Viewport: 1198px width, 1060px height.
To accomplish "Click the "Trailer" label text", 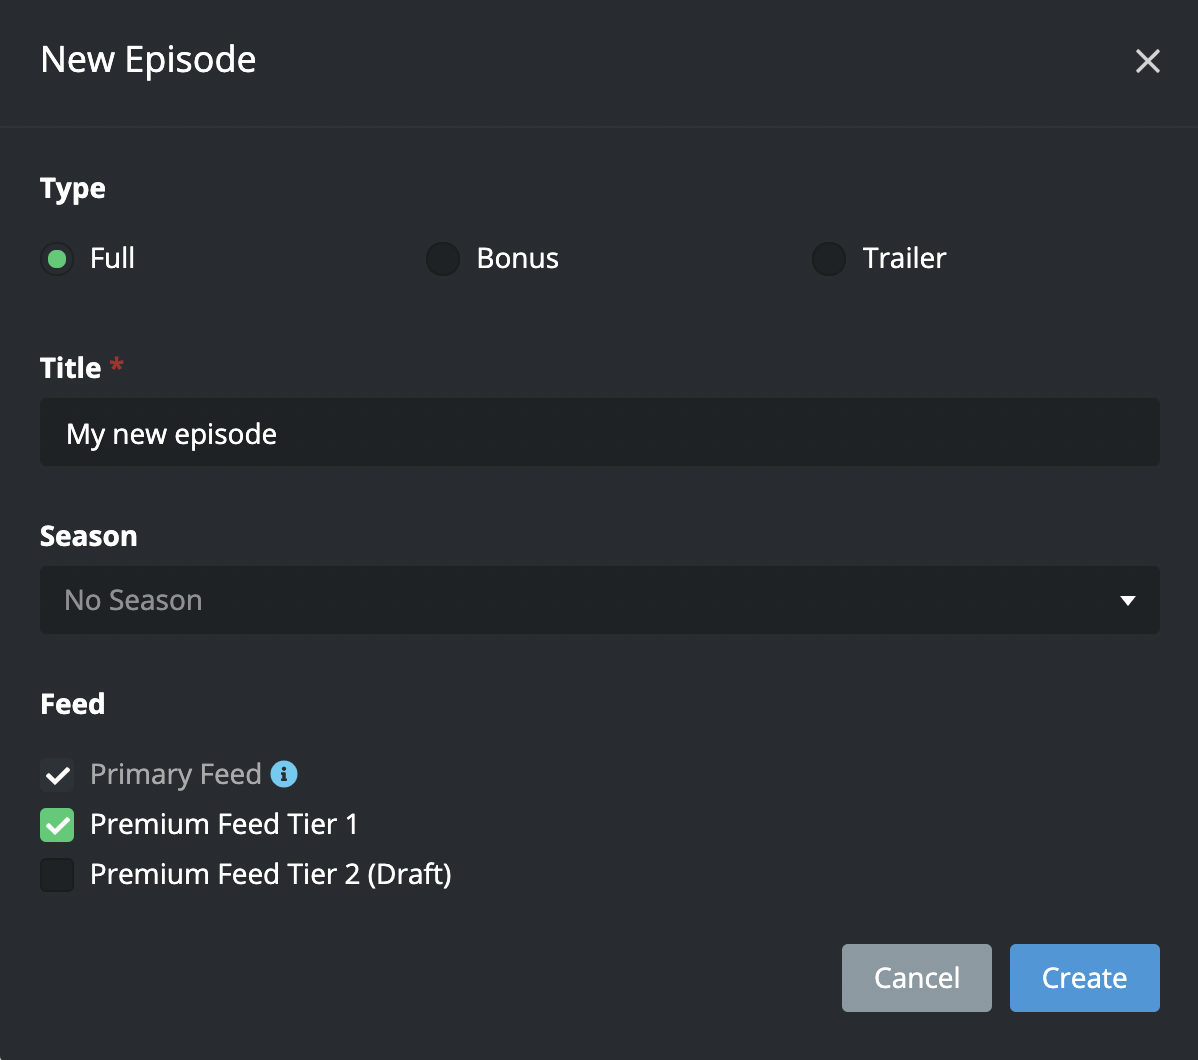I will [904, 259].
